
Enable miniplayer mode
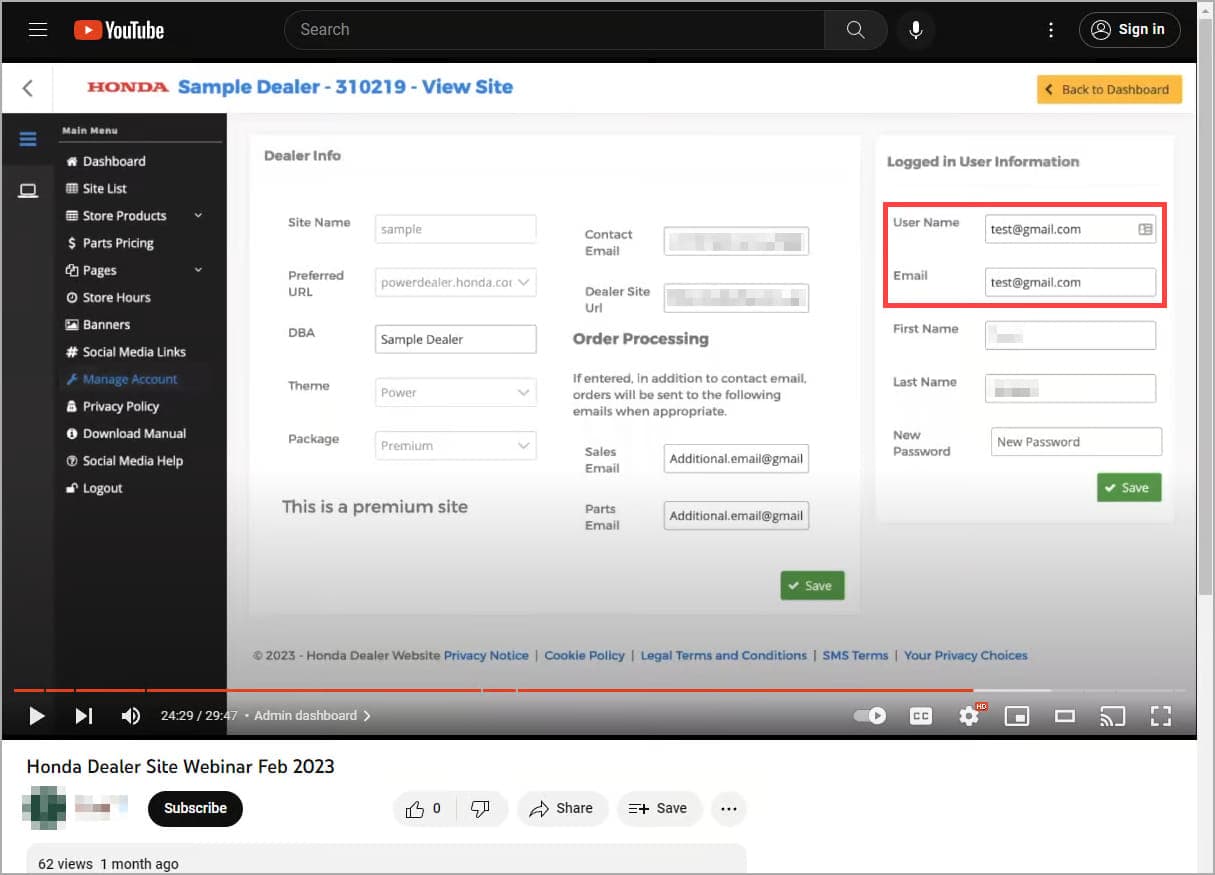click(x=1017, y=716)
